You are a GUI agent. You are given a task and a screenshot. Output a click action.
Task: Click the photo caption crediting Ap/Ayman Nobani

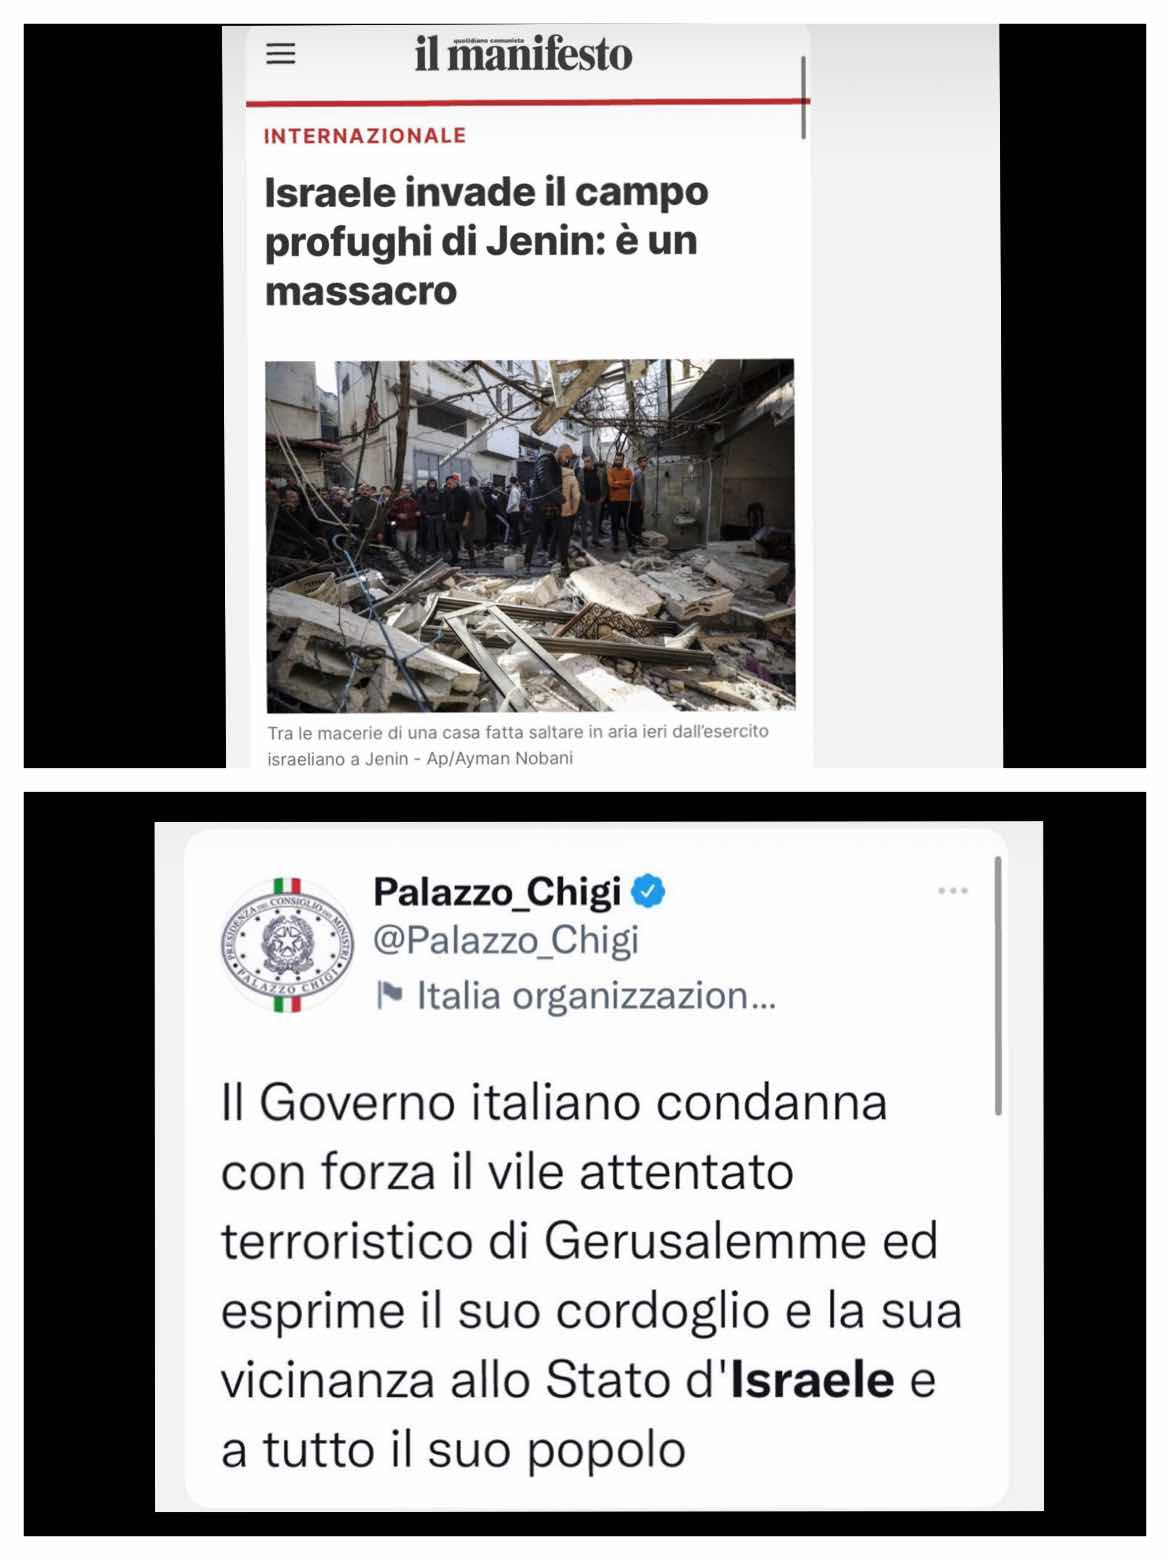518,745
